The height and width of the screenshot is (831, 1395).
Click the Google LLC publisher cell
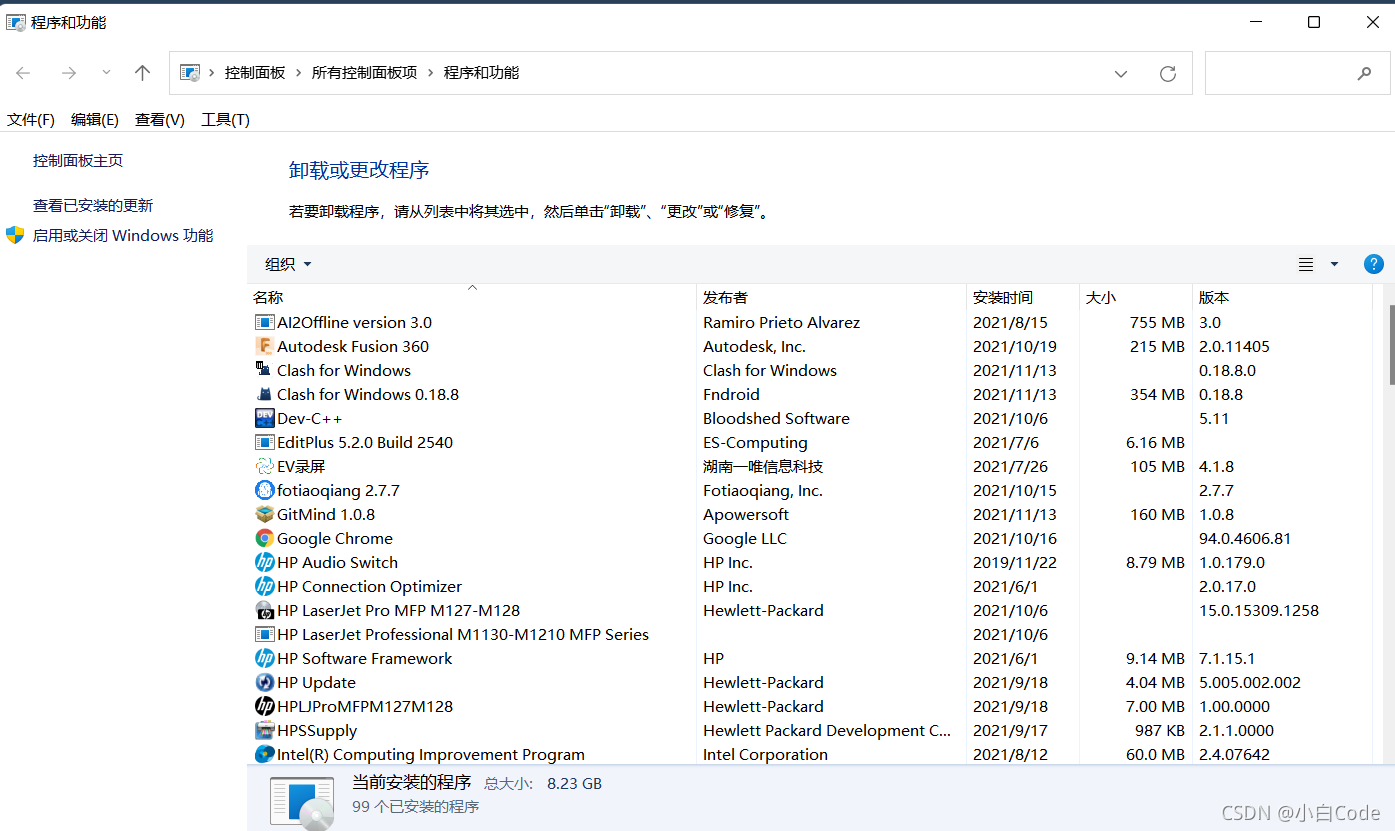745,538
